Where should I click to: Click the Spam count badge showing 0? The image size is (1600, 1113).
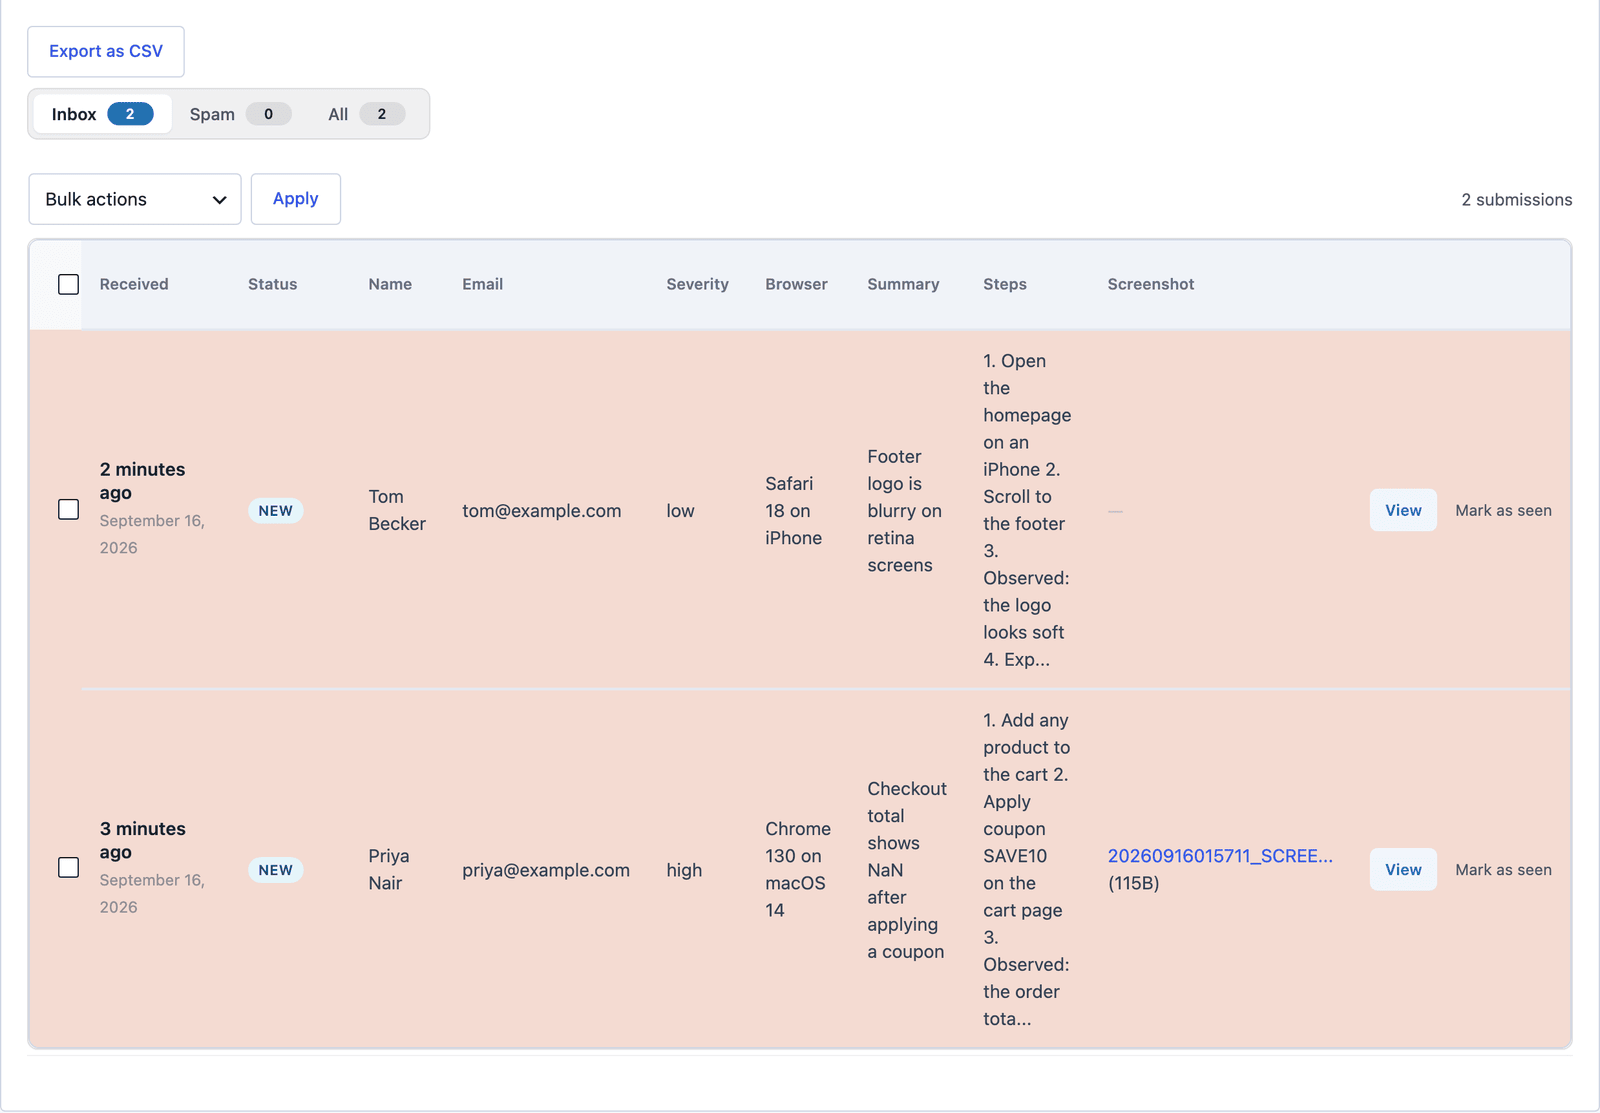pos(268,114)
